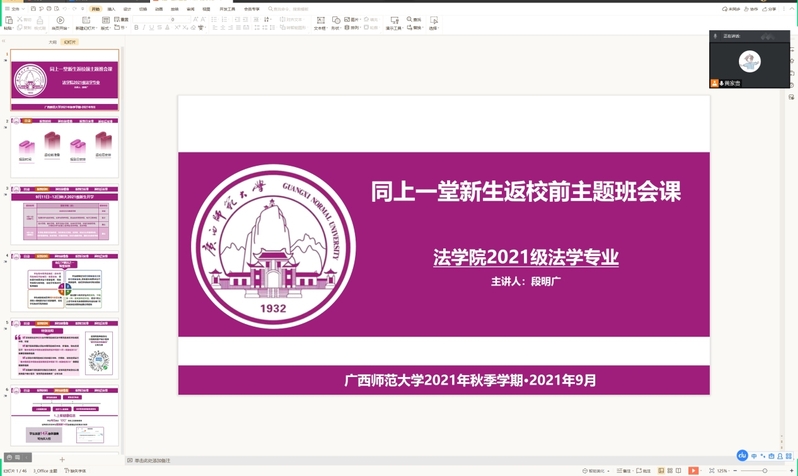Switch to the Home ribbon tab
This screenshot has width=798, height=476.
(x=95, y=9)
